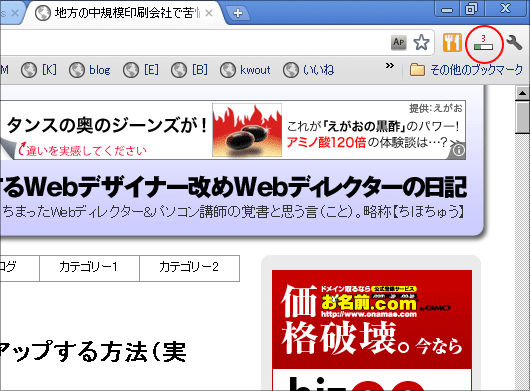Close the 地方の中規模印刷会社 tab
The height and width of the screenshot is (391, 530).
click(x=209, y=13)
